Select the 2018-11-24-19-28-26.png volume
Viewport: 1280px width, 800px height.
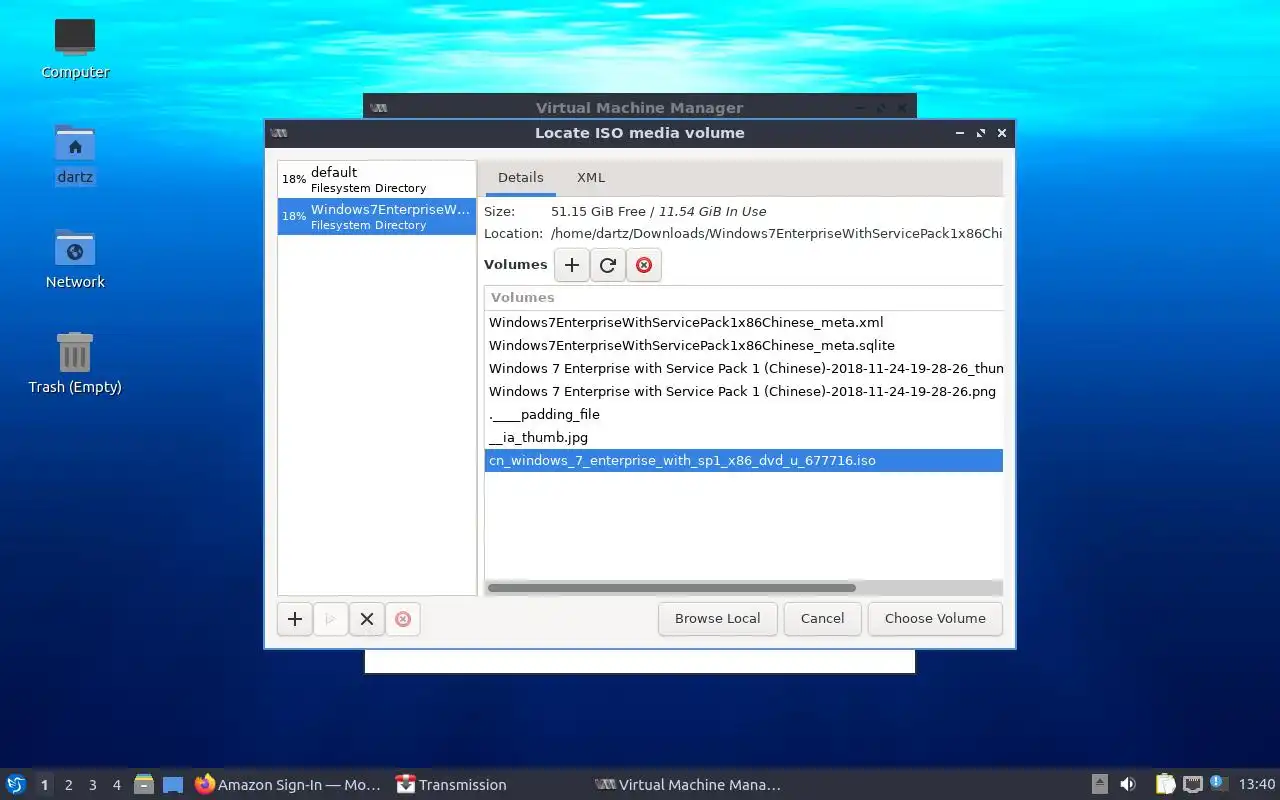(744, 392)
